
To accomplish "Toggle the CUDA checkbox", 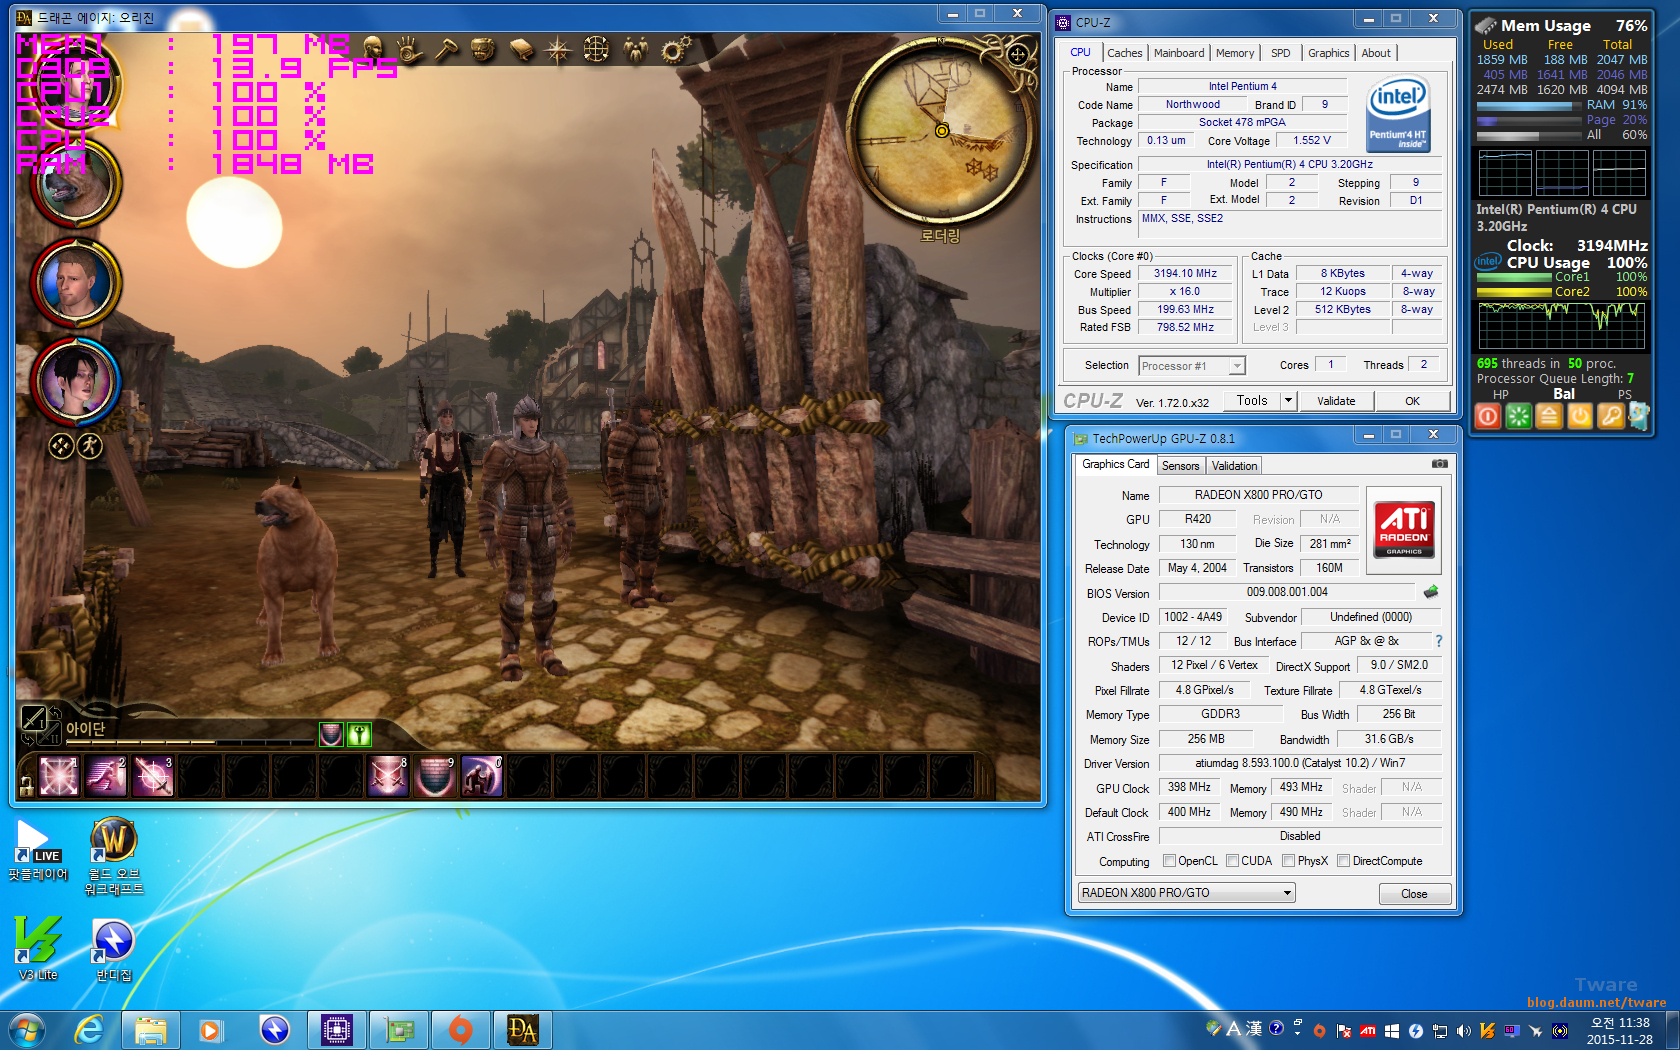I will pos(1232,861).
